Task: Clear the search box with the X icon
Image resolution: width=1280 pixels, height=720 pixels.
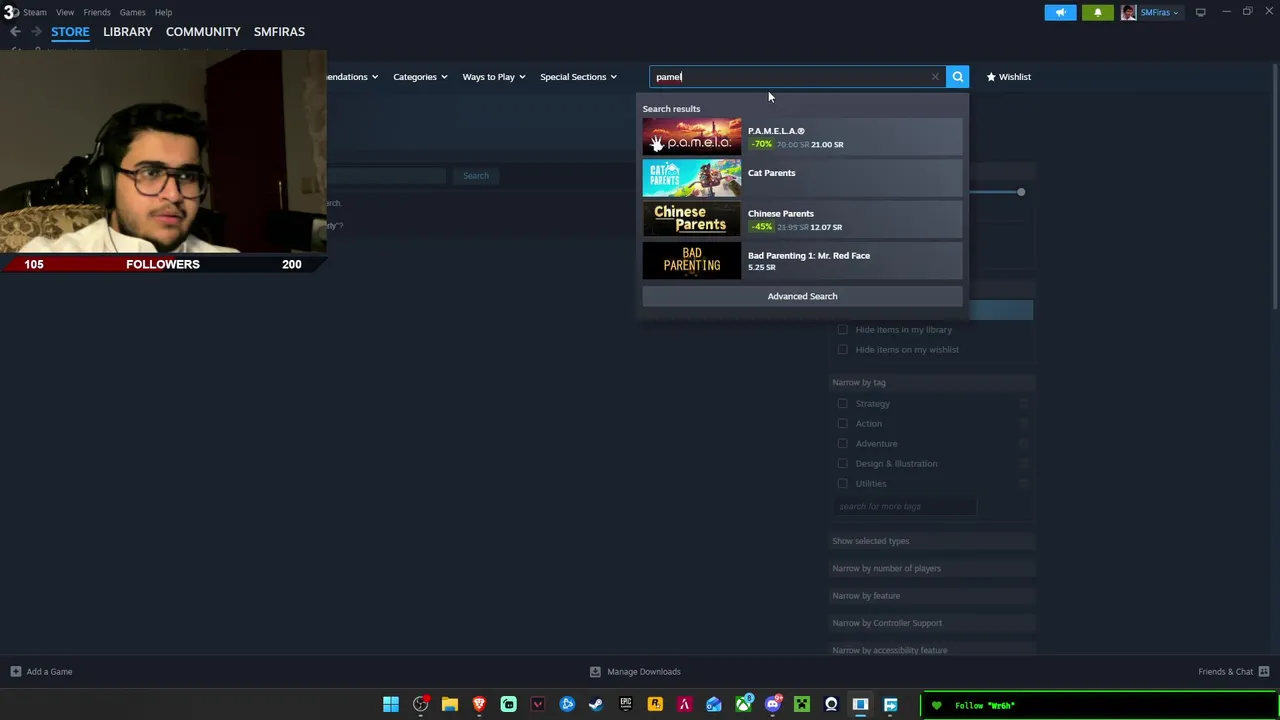Action: [x=935, y=77]
